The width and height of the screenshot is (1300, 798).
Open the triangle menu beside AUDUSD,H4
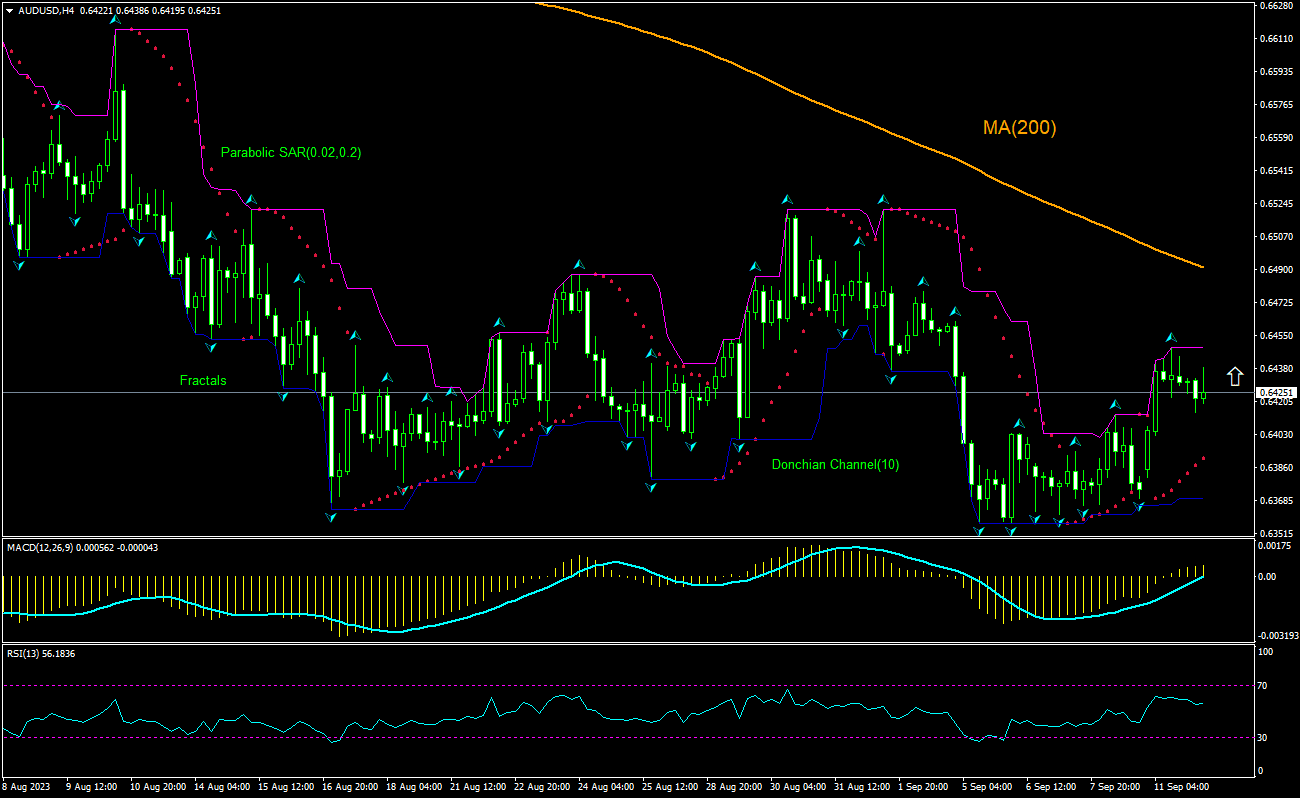pos(9,10)
